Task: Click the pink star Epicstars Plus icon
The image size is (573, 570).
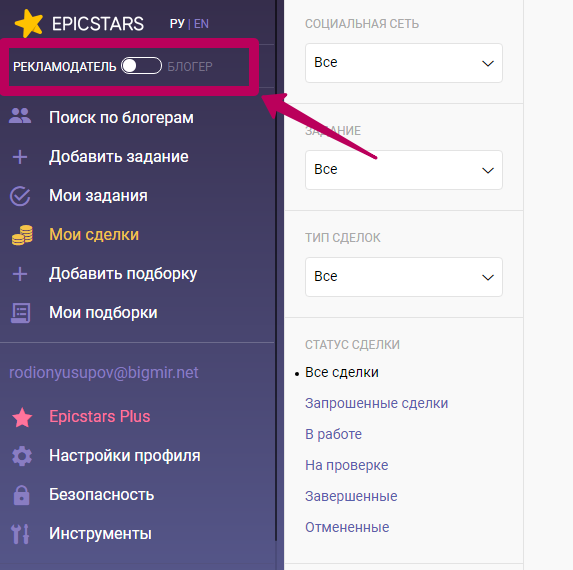Action: 22,418
